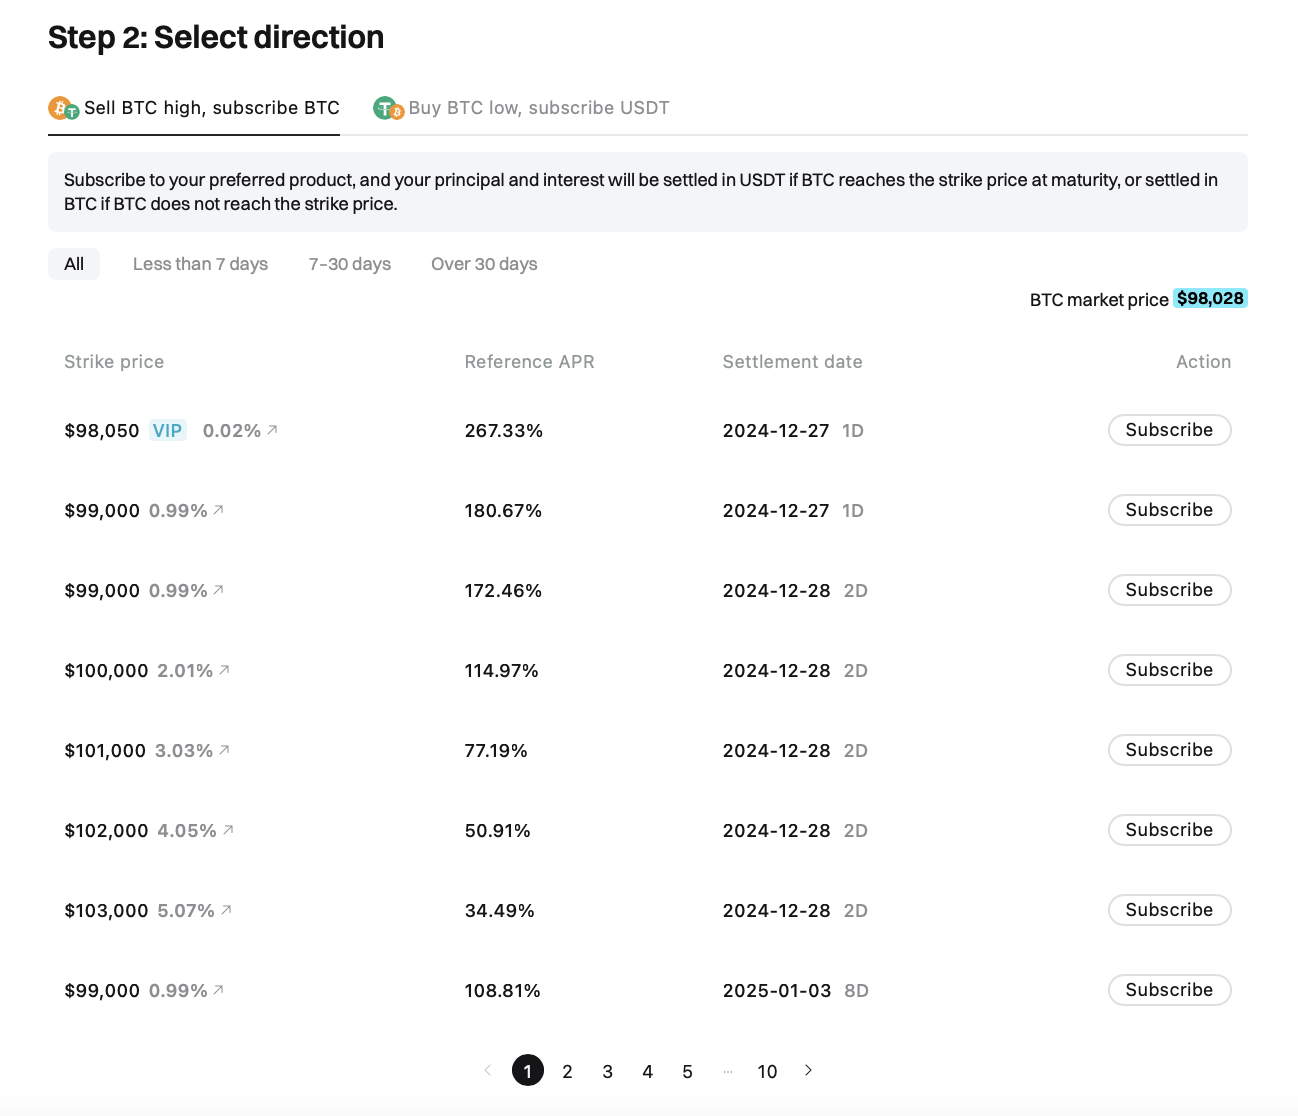Jump to page 10
Viewport: 1298px width, 1116px height.
(x=767, y=1071)
